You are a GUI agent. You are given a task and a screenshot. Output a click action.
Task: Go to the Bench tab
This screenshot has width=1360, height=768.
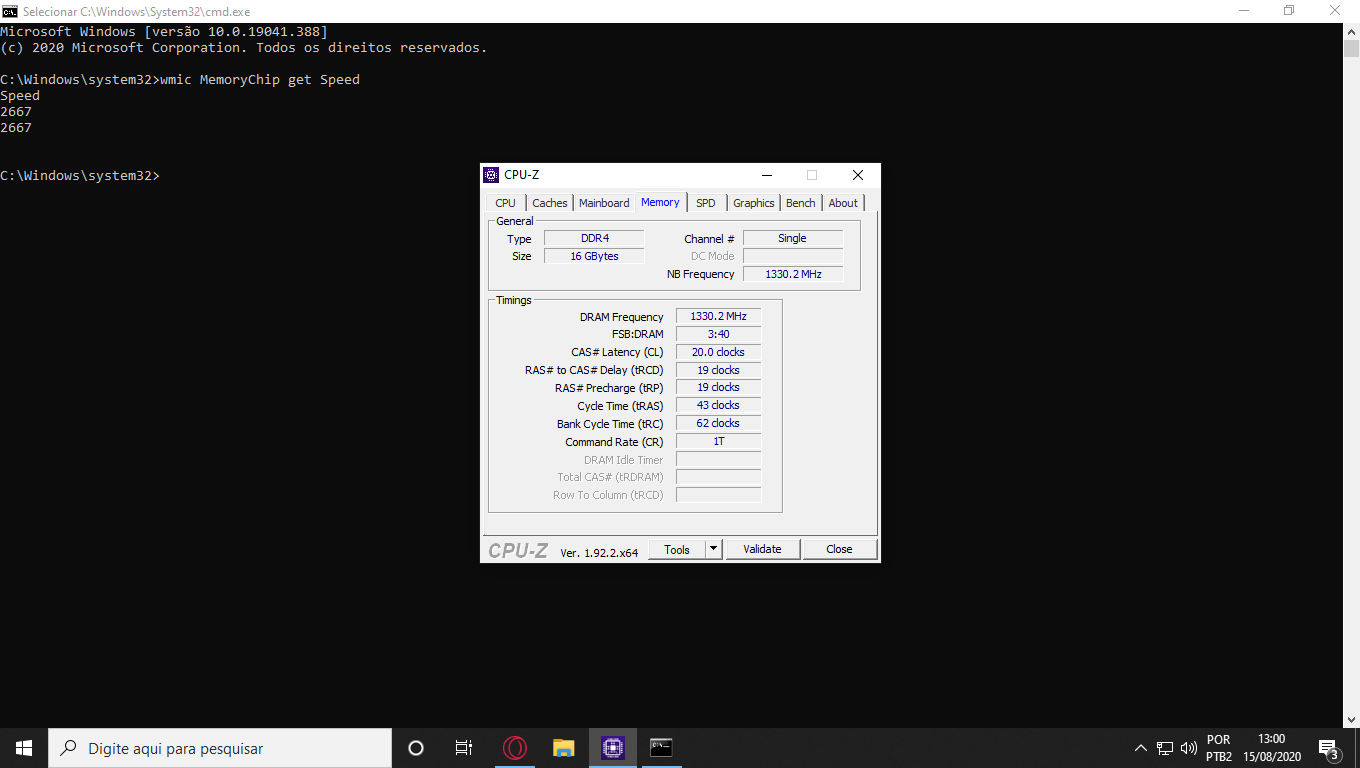click(801, 203)
